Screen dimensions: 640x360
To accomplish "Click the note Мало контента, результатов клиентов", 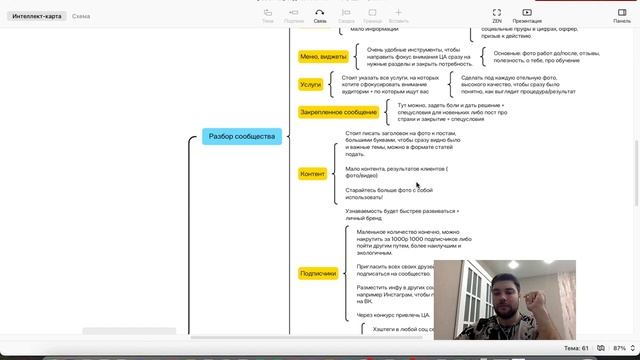I will tap(396, 172).
